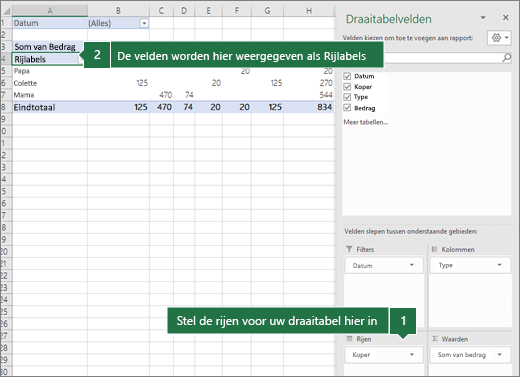The width and height of the screenshot is (520, 377).
Task: Open the Type dropdown in Kolommen area
Action: coord(499,265)
